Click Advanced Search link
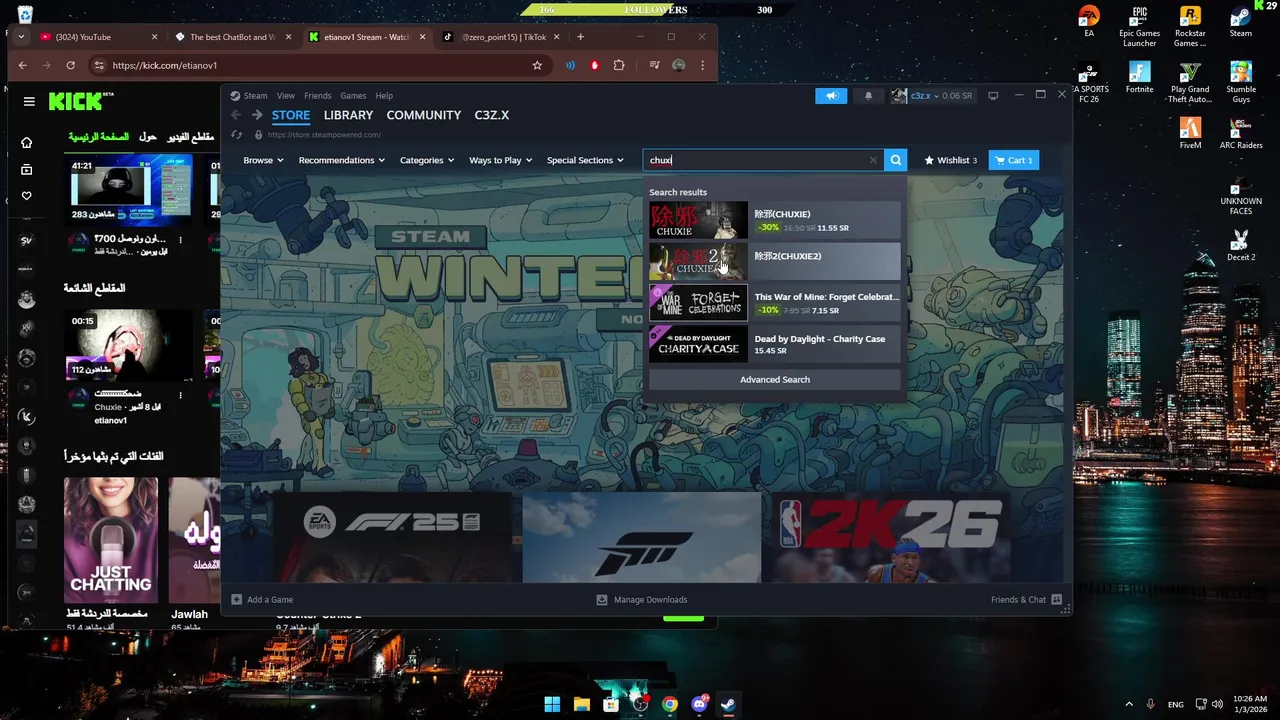 coord(775,380)
